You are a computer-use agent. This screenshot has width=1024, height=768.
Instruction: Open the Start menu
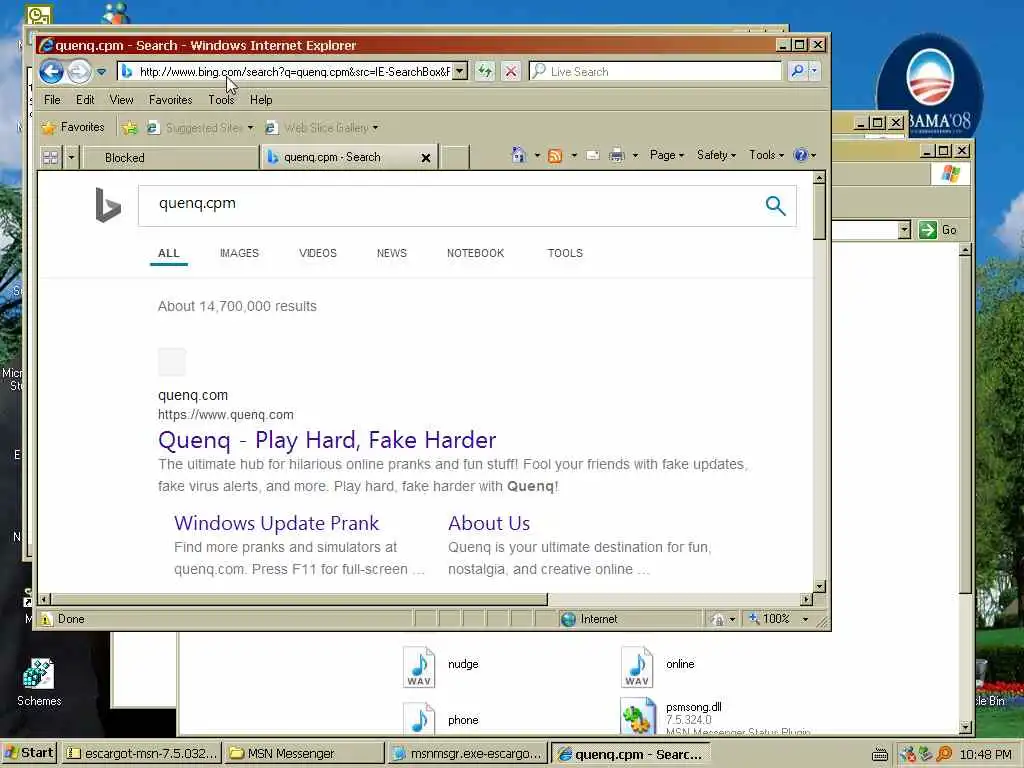click(29, 753)
